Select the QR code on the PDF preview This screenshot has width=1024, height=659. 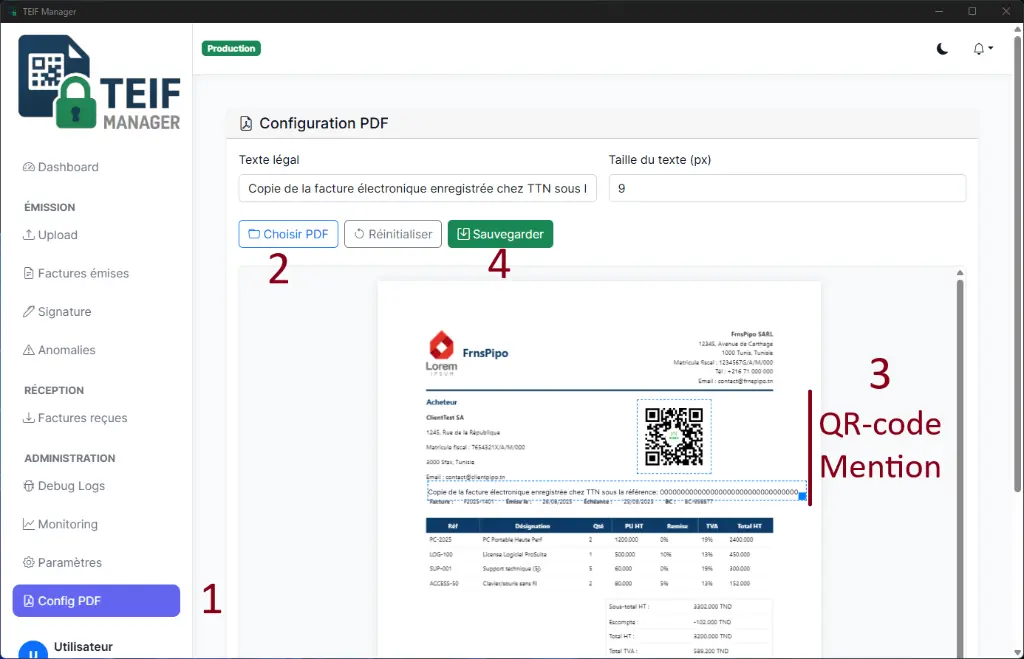(674, 437)
